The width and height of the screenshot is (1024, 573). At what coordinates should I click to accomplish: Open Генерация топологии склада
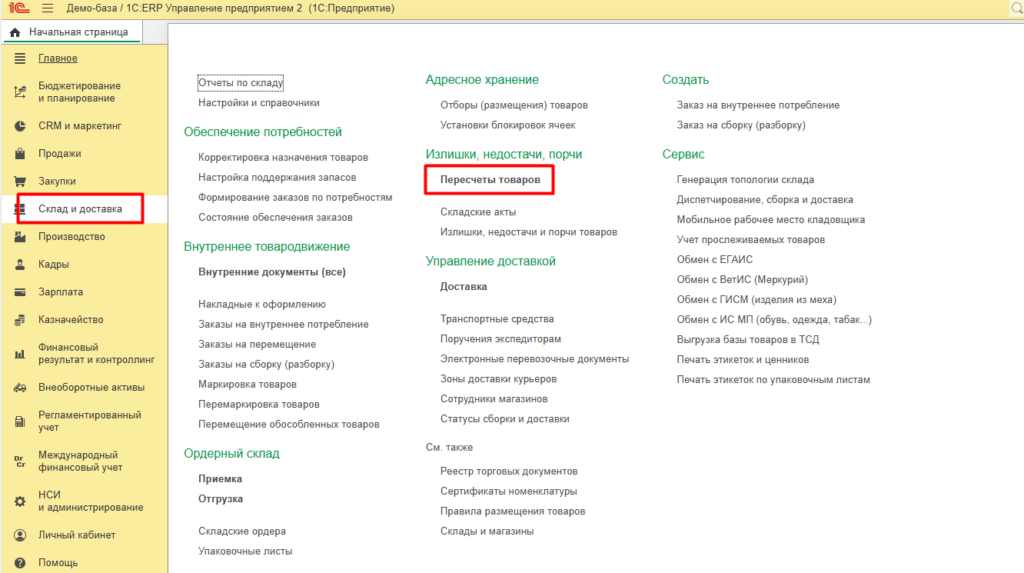(745, 180)
